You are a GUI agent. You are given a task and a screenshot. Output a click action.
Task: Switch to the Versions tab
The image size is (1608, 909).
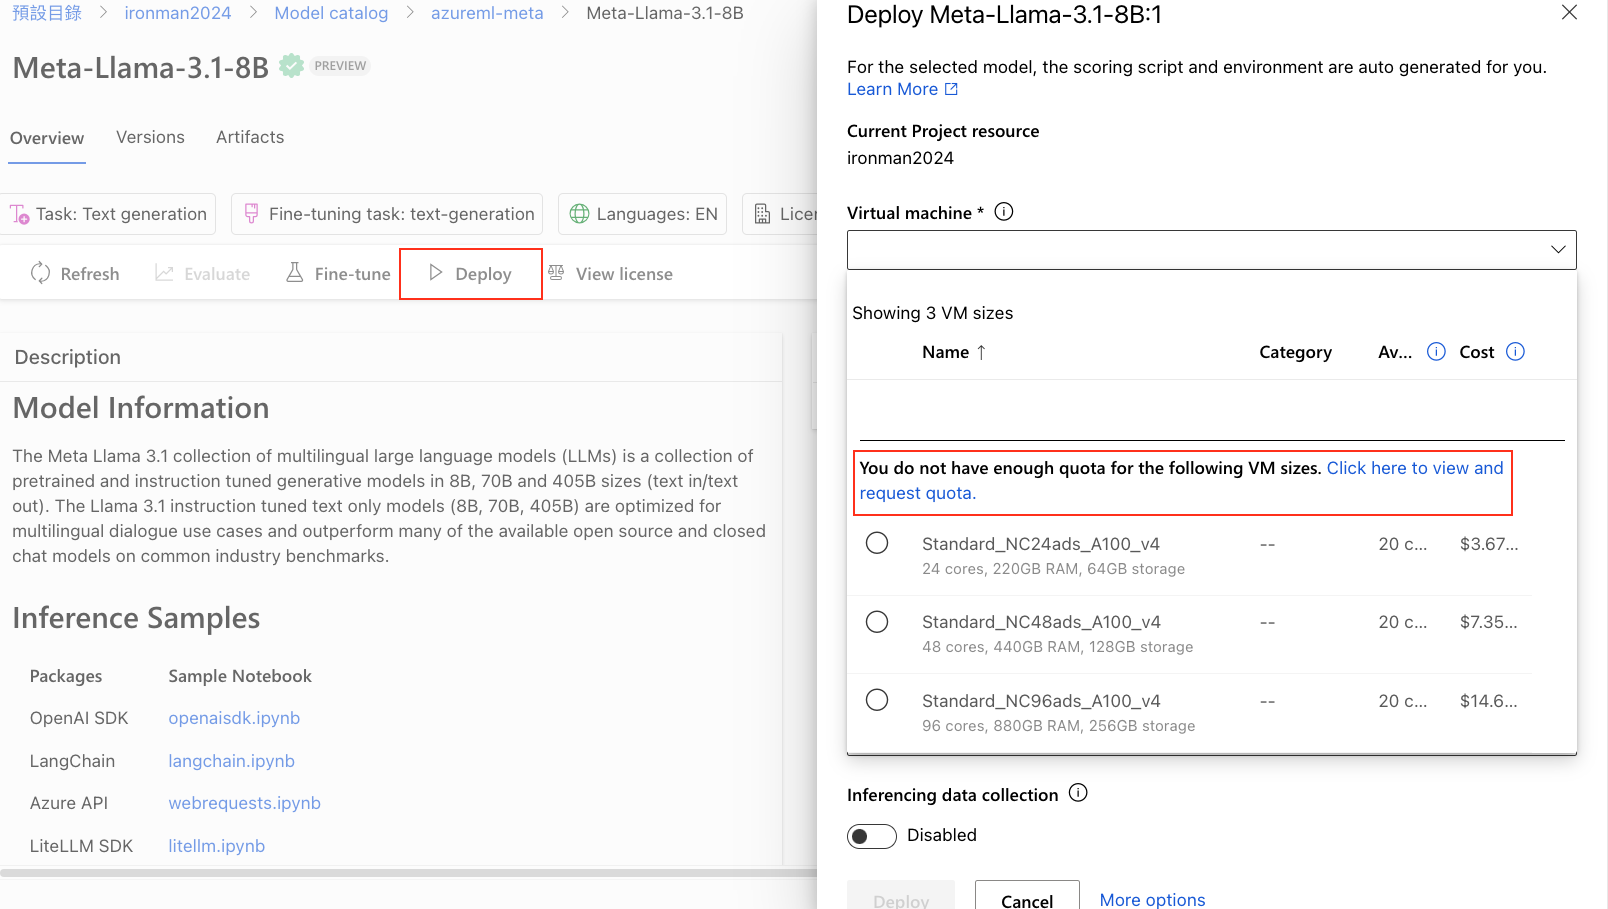(x=150, y=137)
